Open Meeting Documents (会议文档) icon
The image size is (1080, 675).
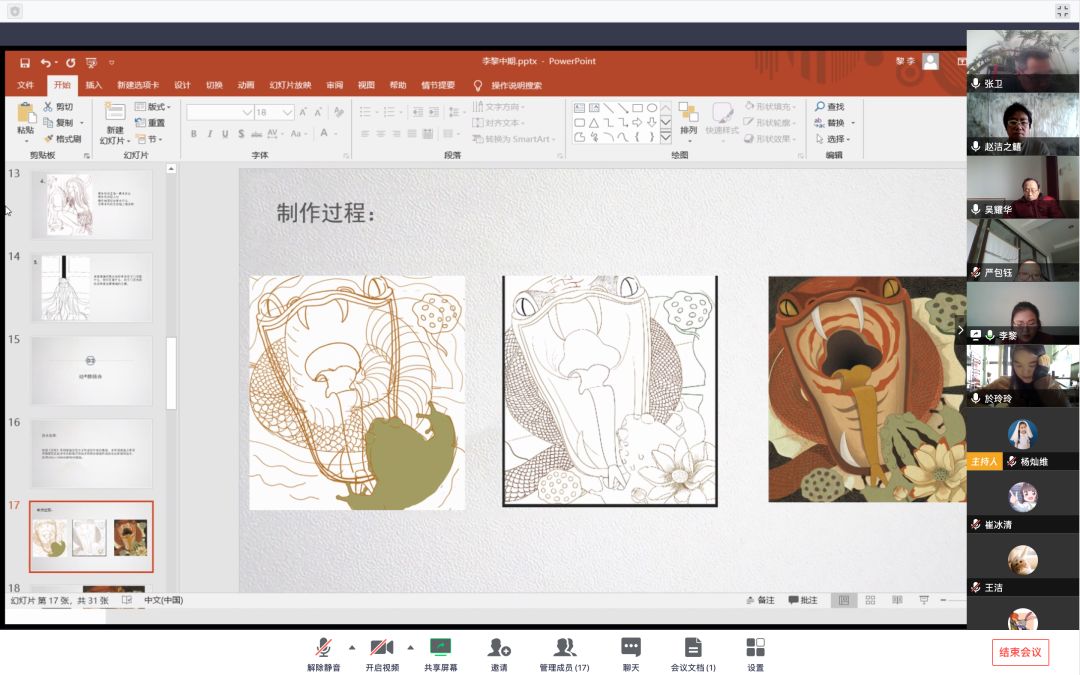coord(692,648)
